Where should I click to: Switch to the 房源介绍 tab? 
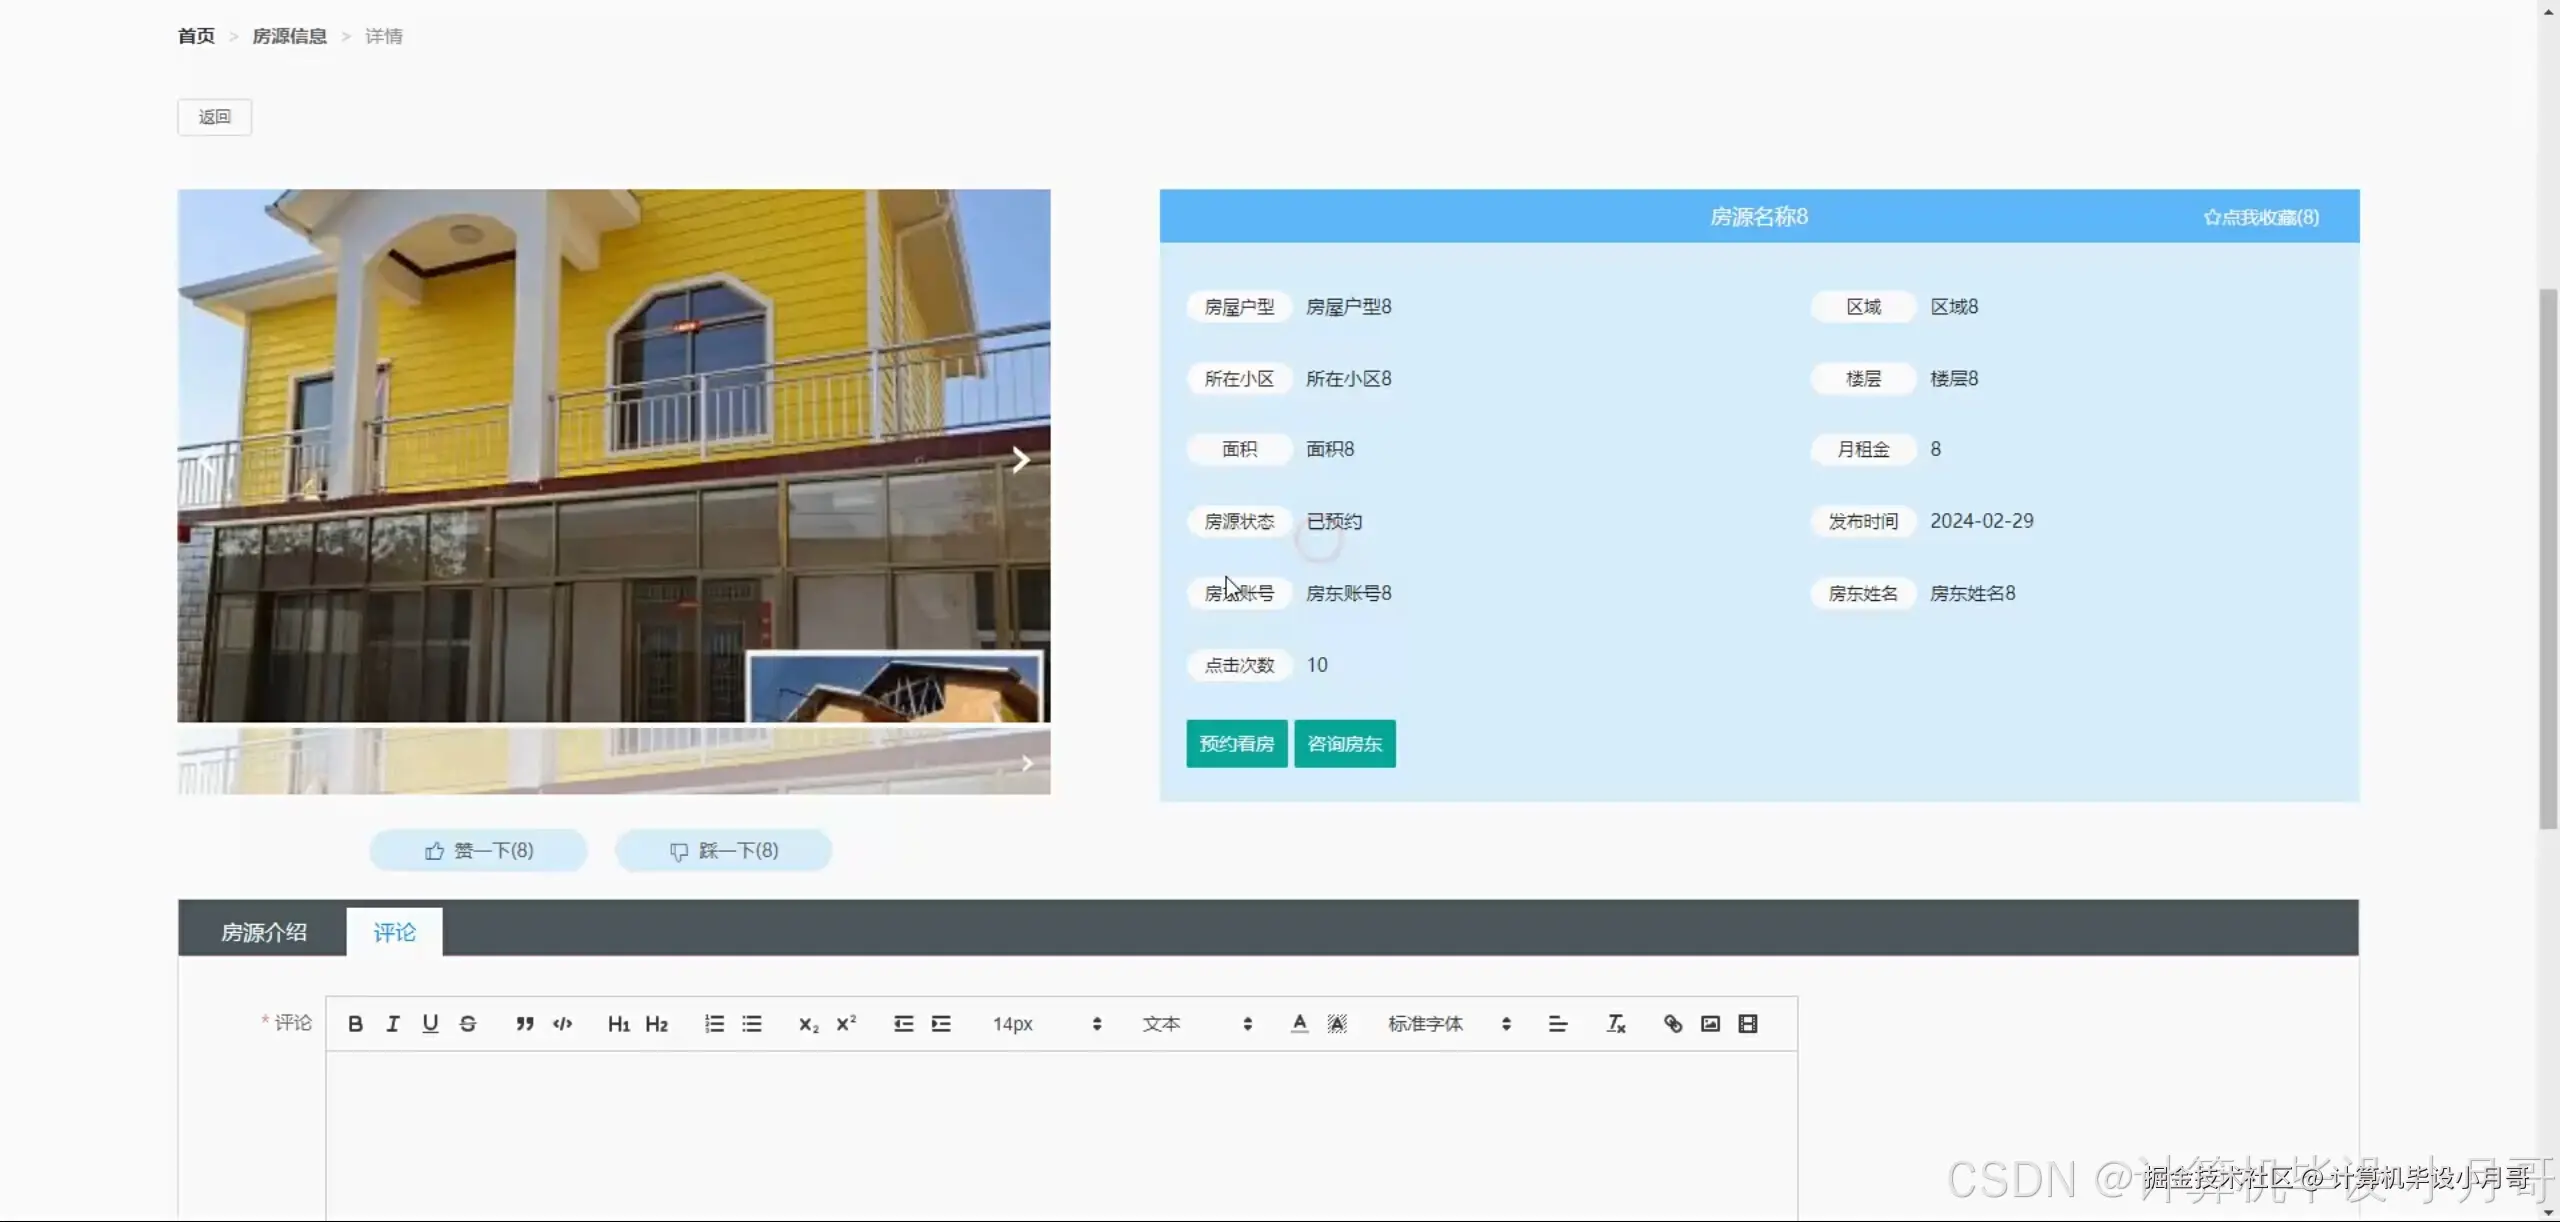click(x=263, y=932)
